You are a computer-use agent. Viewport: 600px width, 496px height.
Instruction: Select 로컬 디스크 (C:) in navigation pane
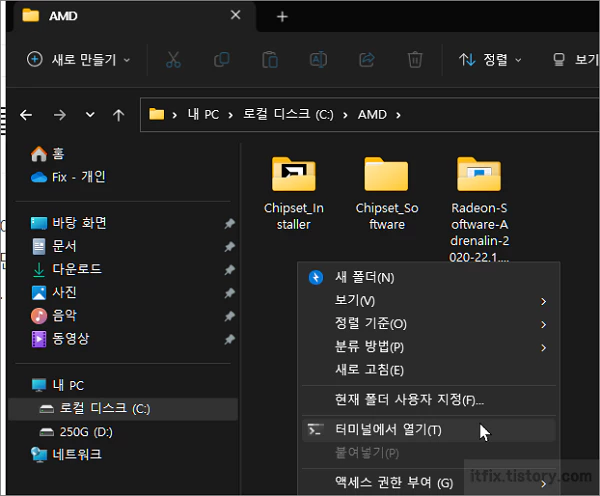122,409
